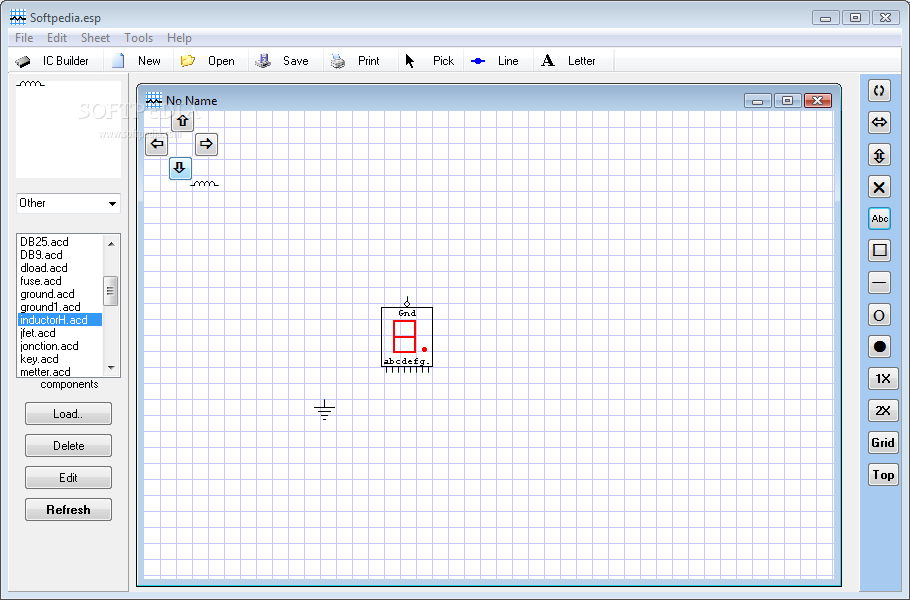Viewport: 910px width, 600px height.
Task: Click the rotate component icon in right panel
Action: [879, 91]
